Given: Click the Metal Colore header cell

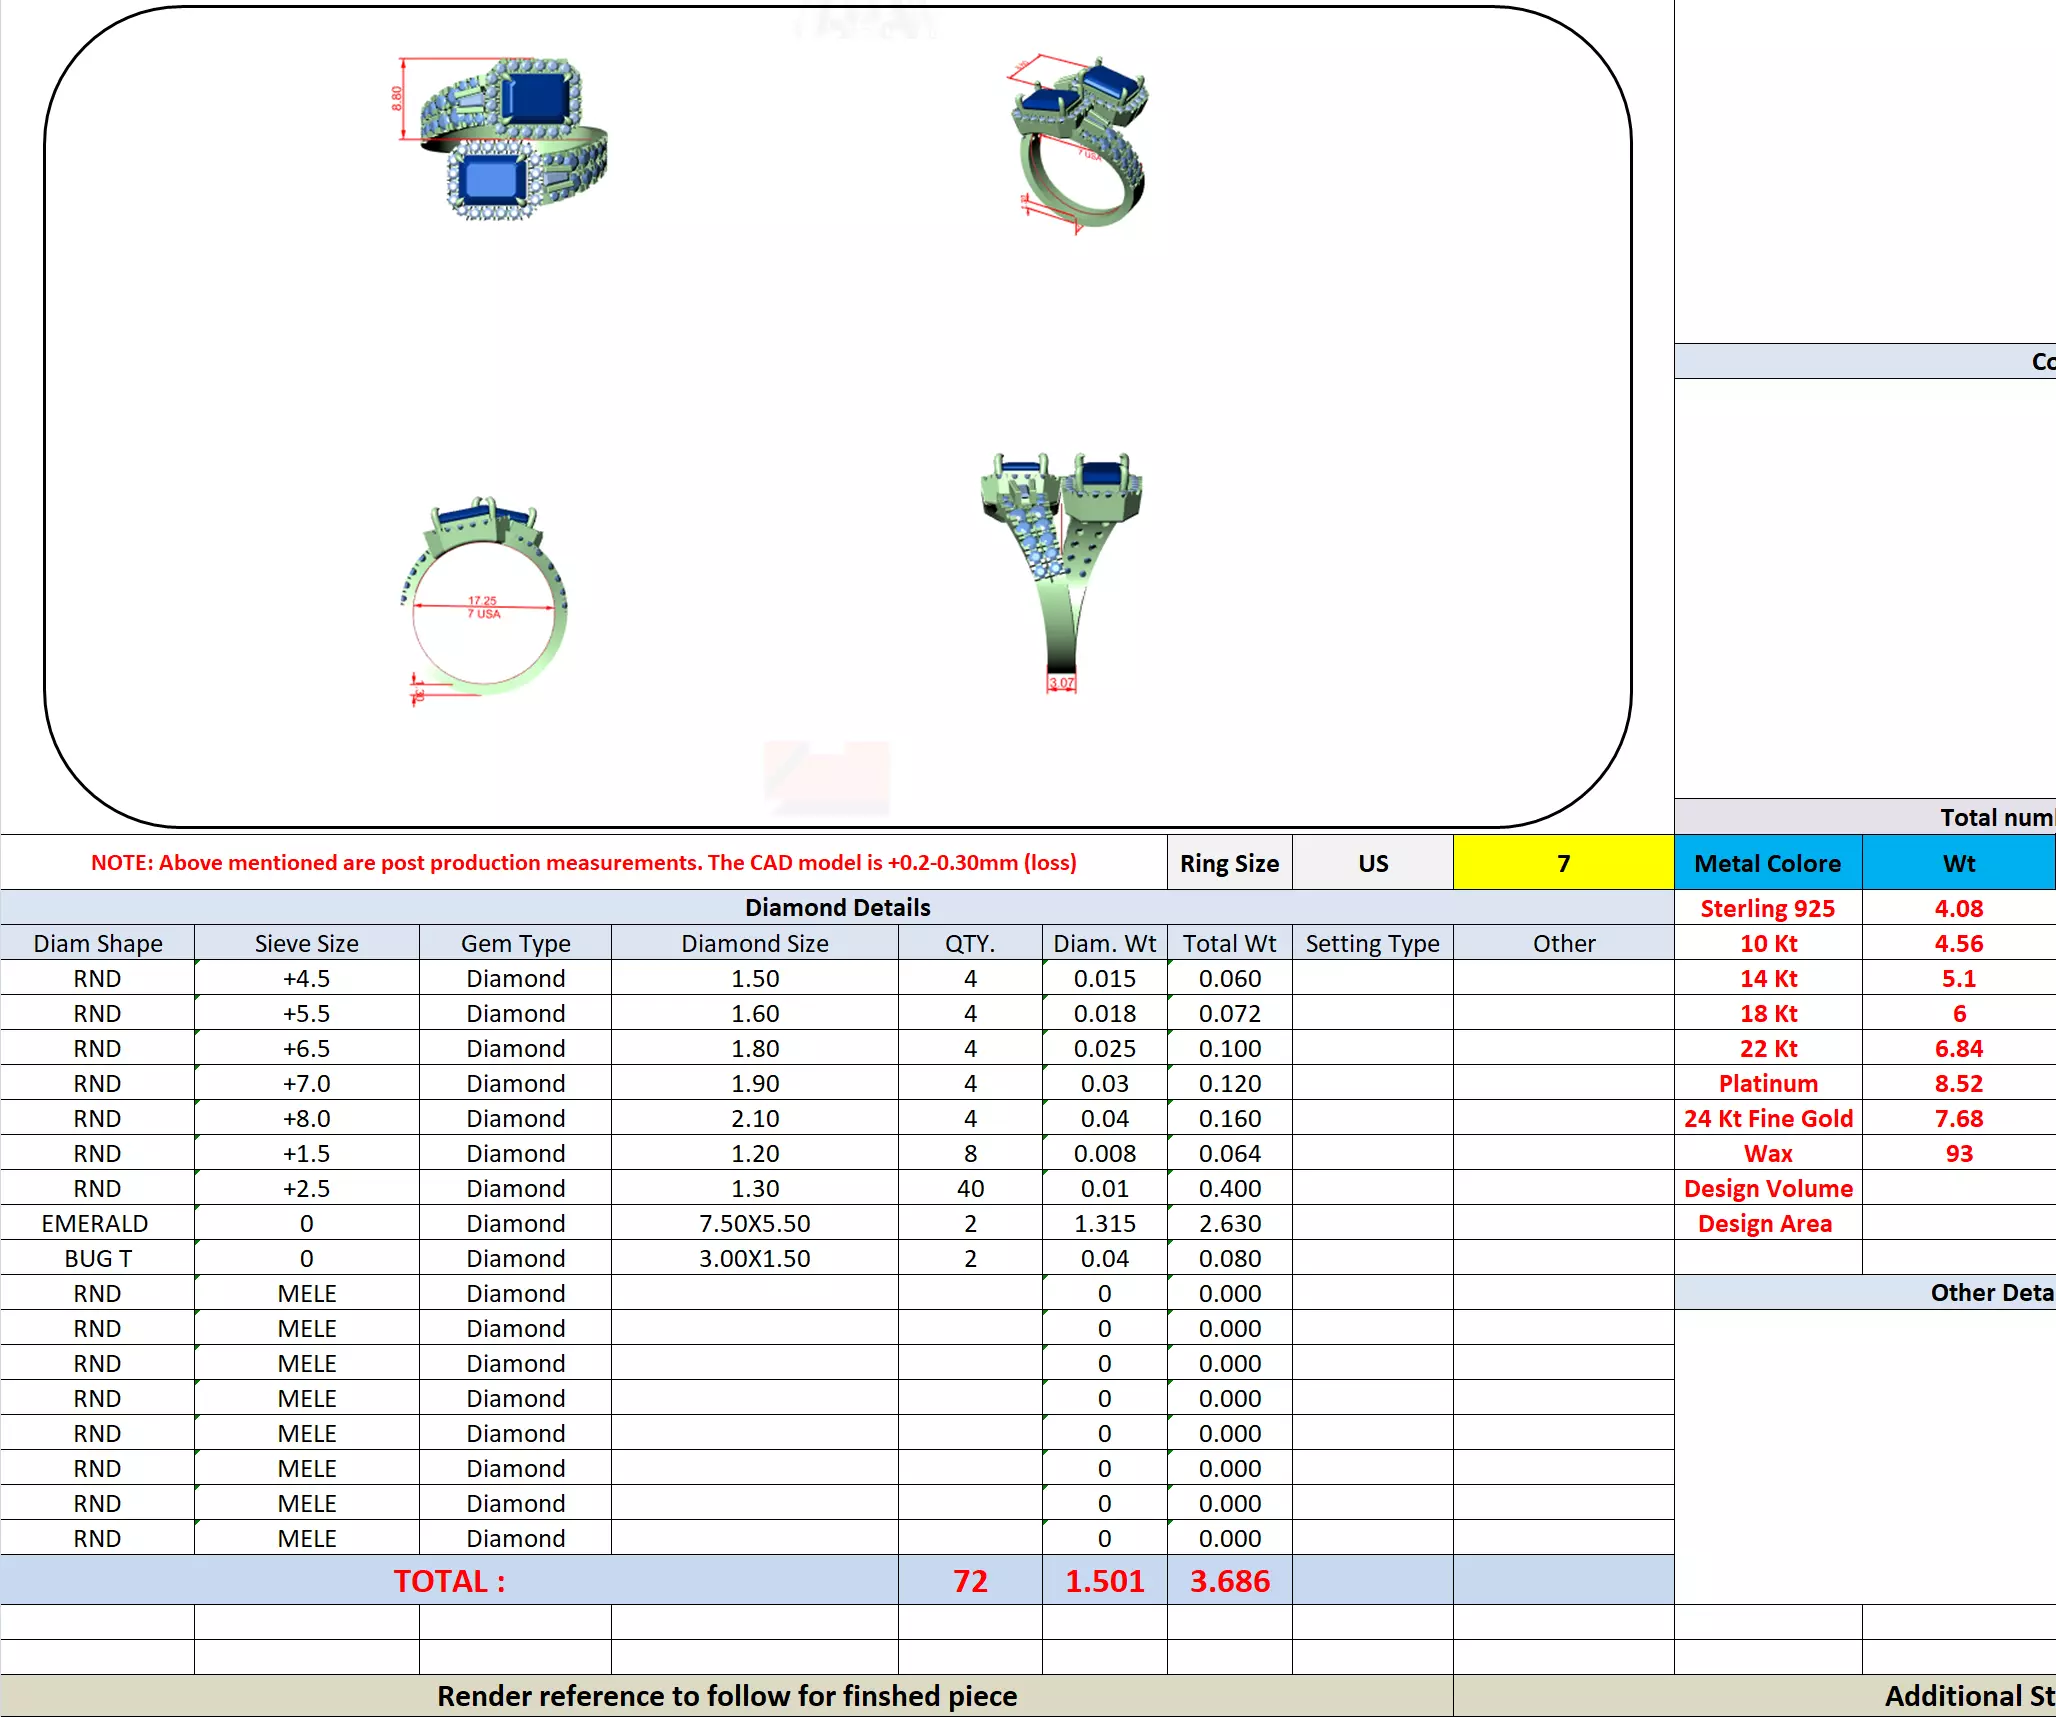Looking at the screenshot, I should click(1767, 863).
